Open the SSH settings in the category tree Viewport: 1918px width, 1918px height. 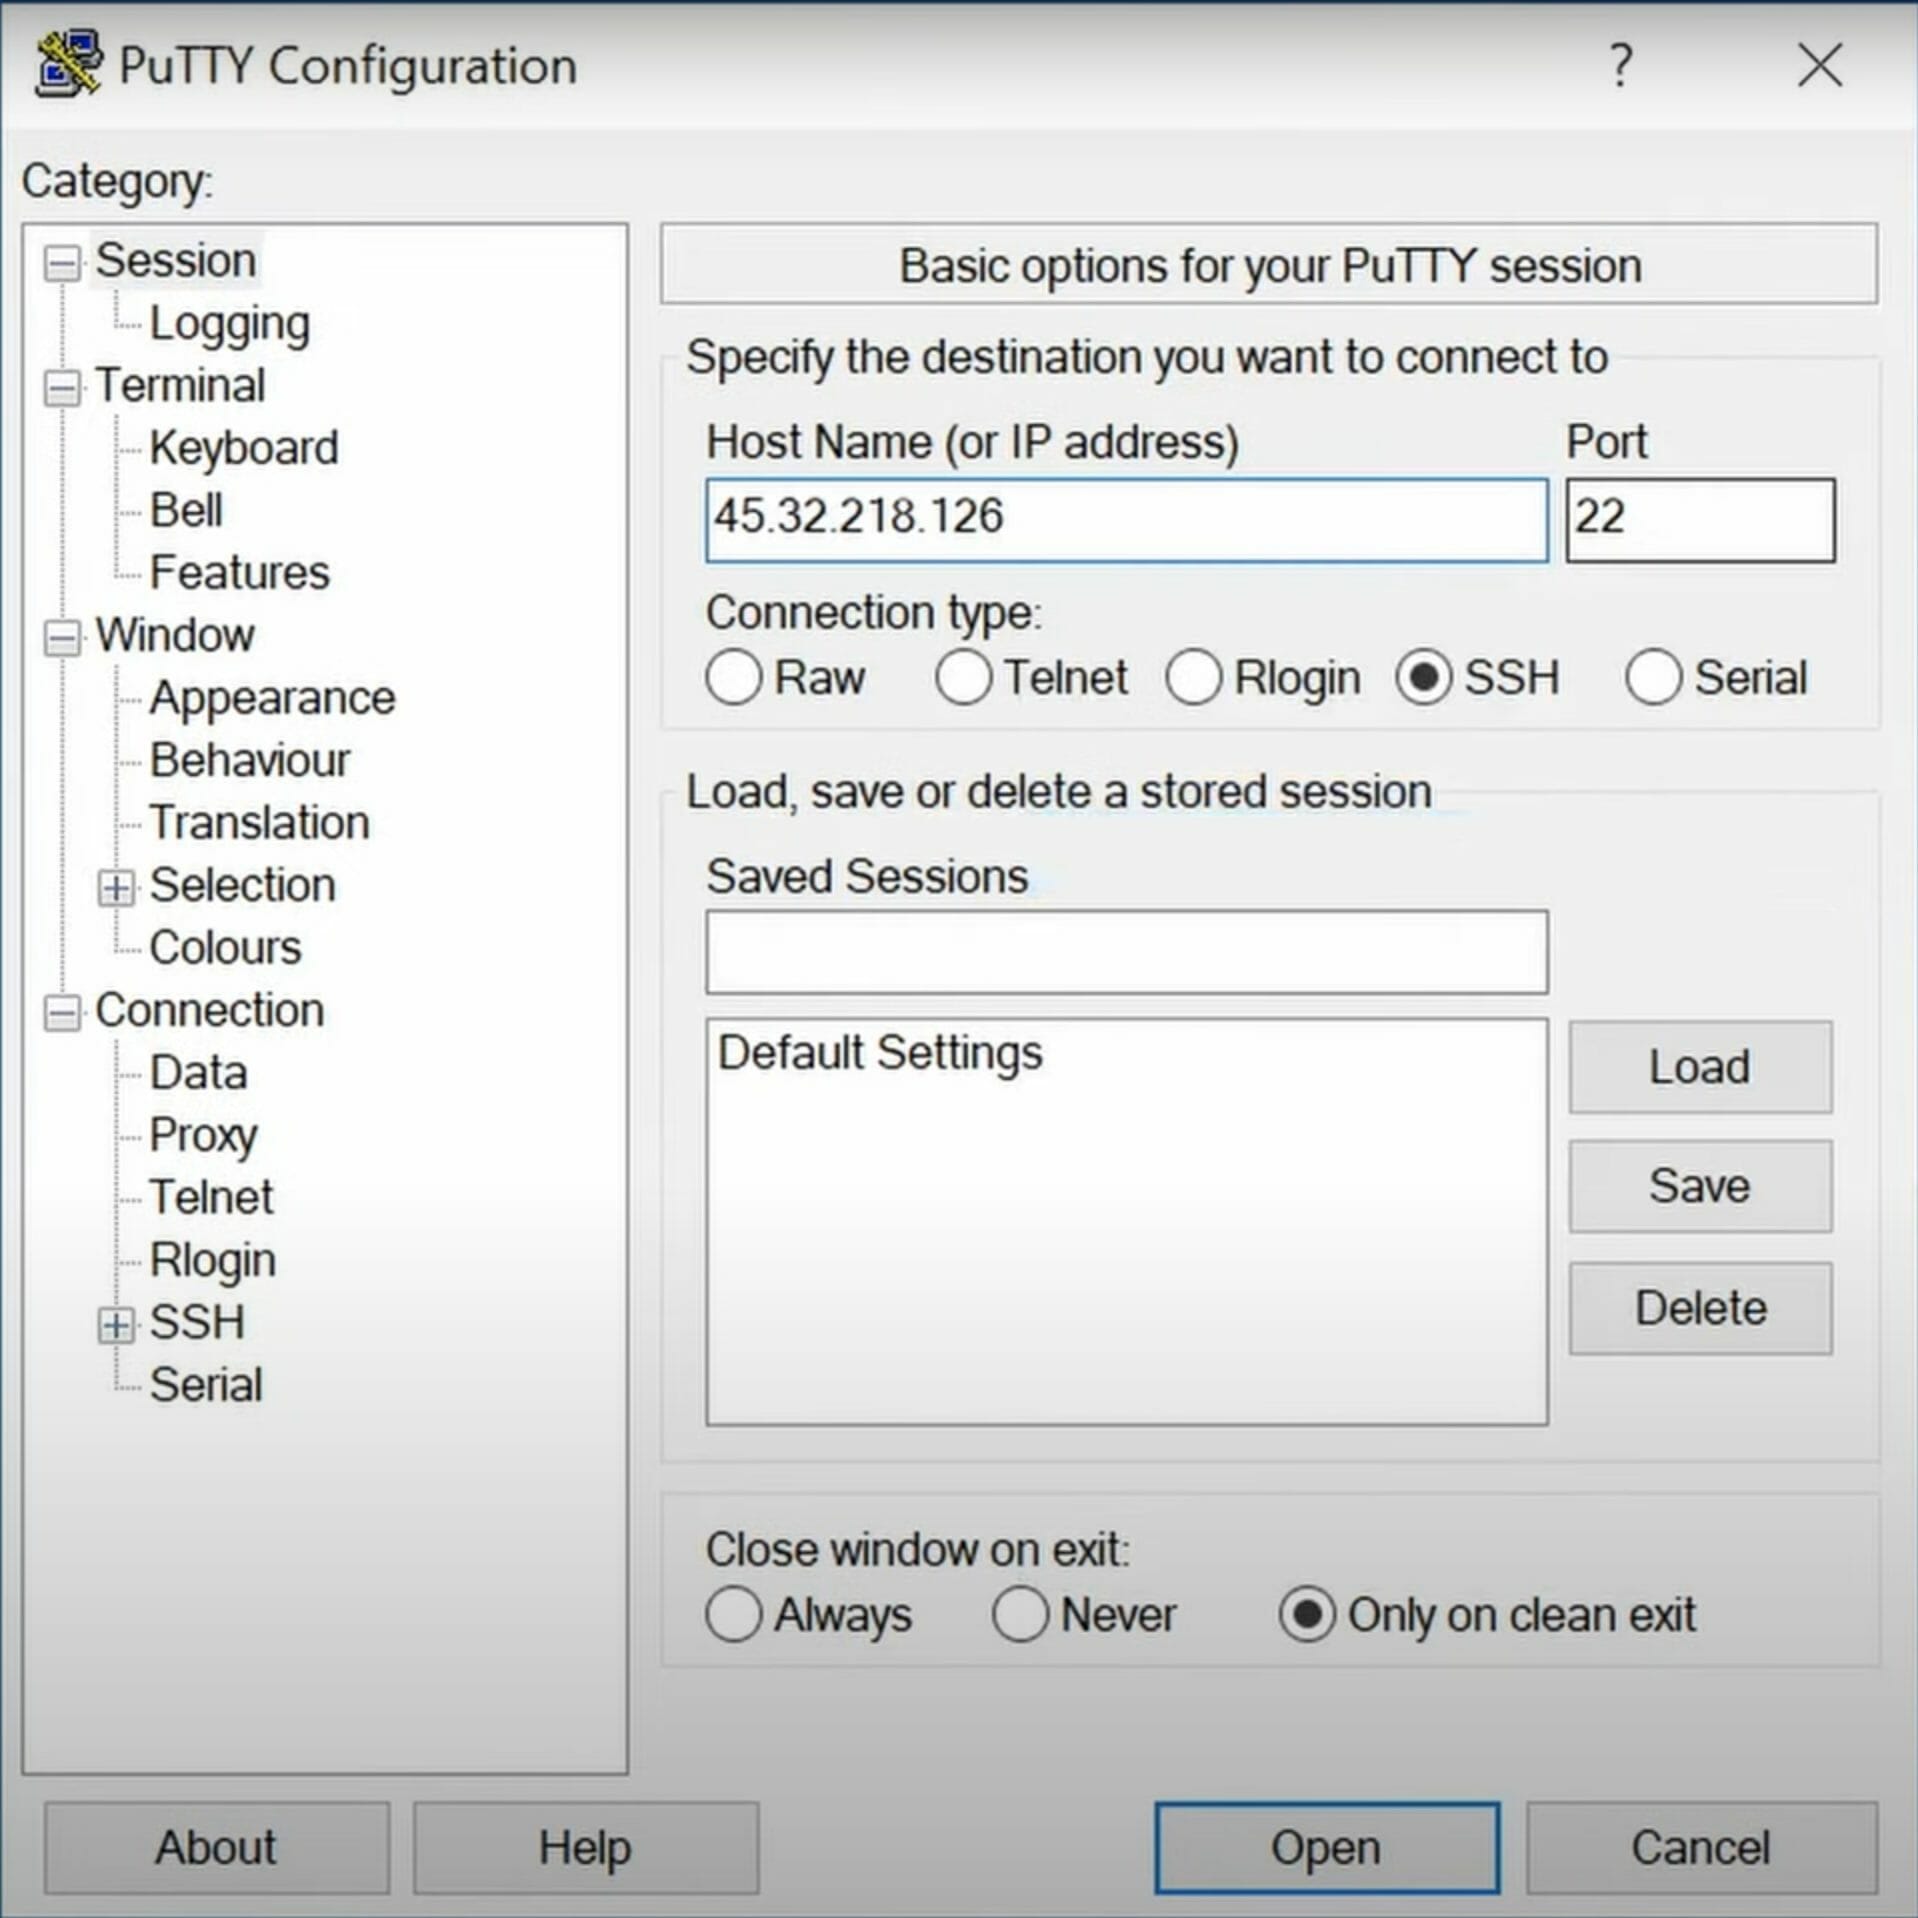pos(197,1322)
